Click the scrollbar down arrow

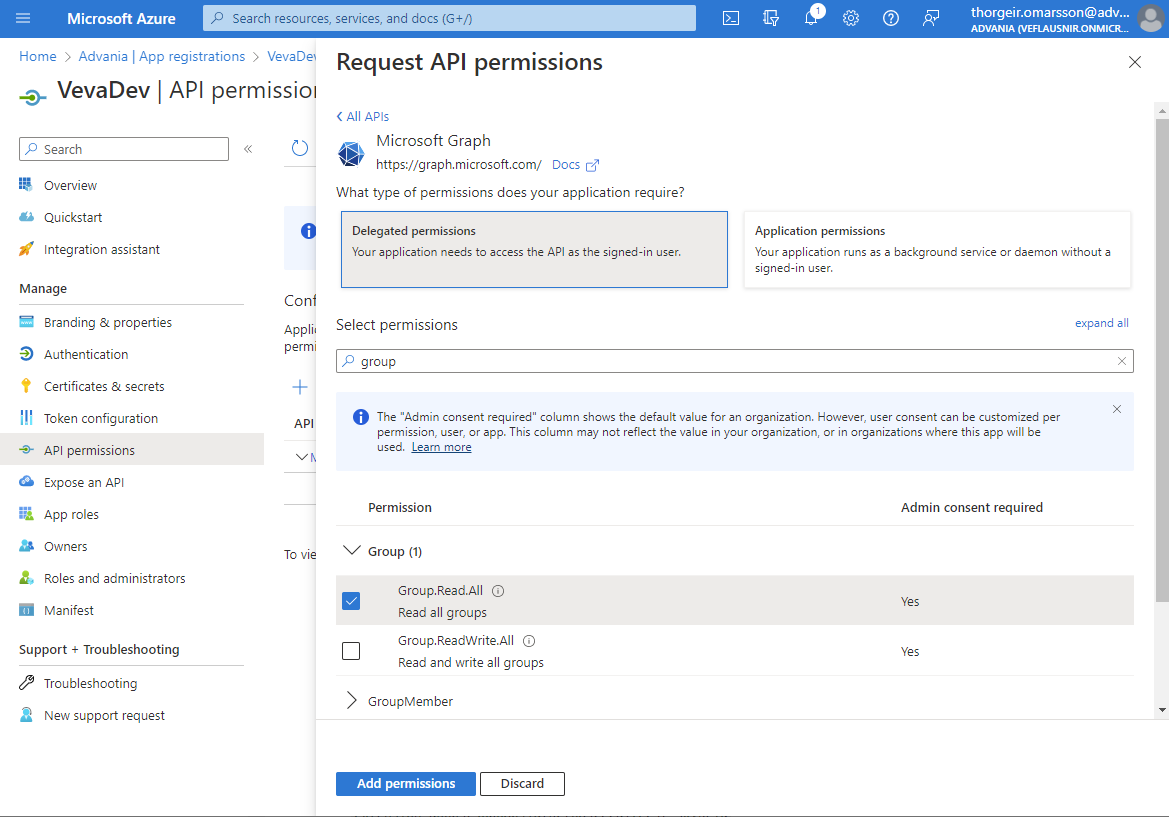click(1162, 710)
